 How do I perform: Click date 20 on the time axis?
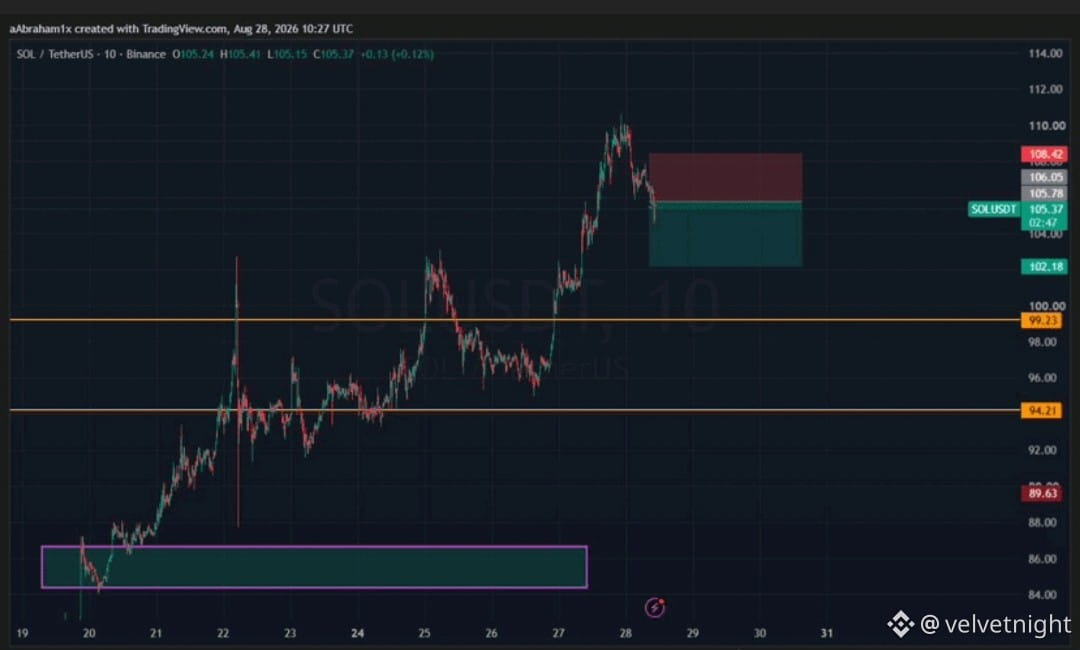point(89,633)
